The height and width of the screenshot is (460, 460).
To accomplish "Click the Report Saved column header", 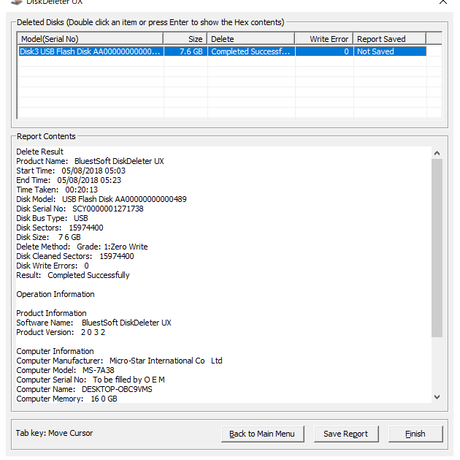I will pos(389,39).
